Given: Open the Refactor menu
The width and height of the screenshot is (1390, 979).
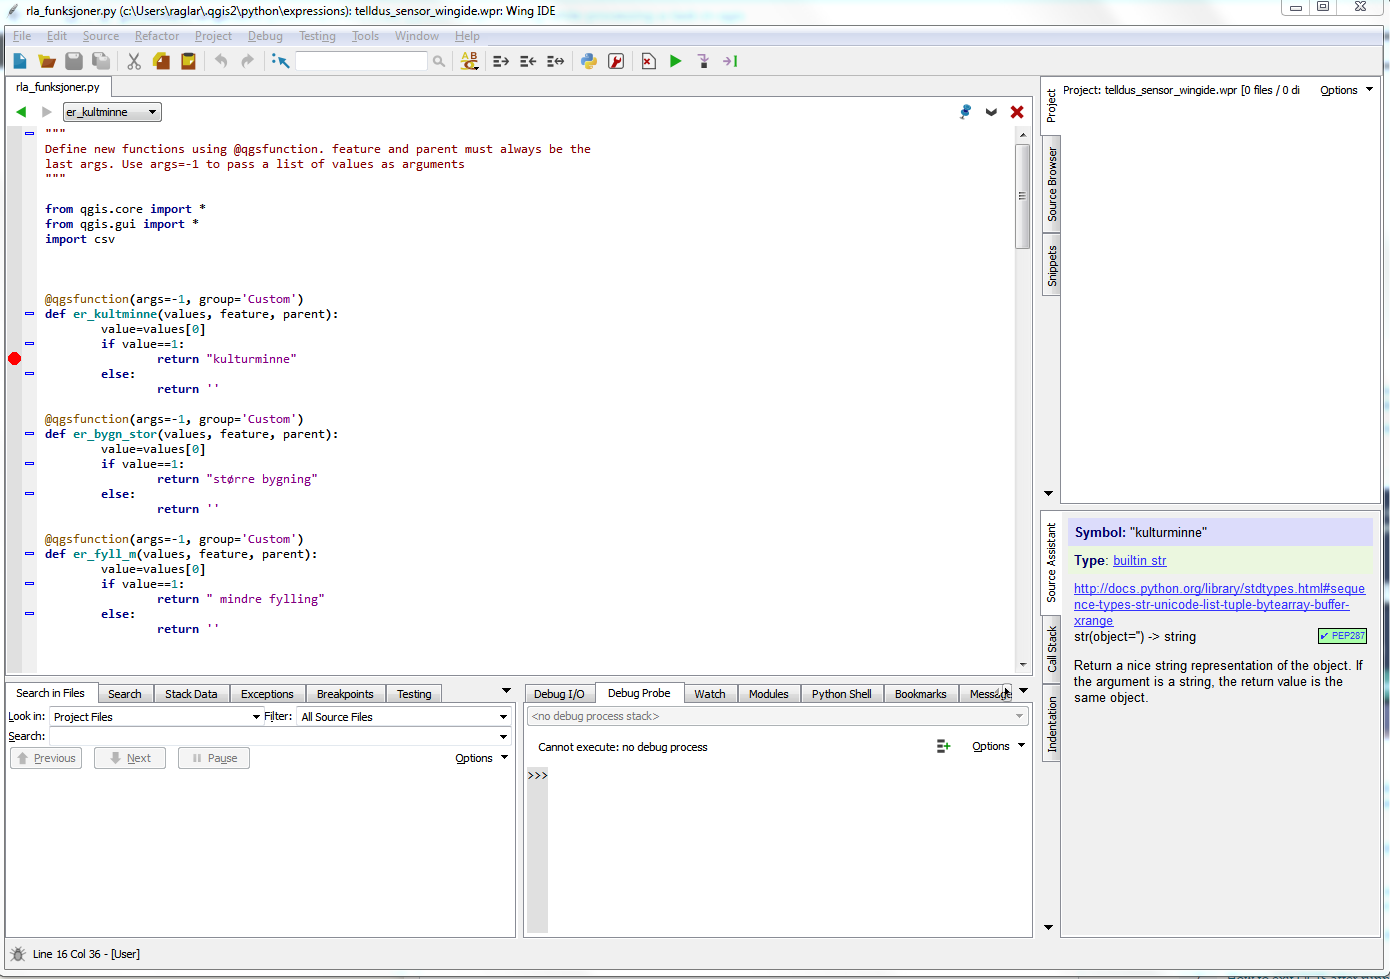Looking at the screenshot, I should click(x=157, y=36).
